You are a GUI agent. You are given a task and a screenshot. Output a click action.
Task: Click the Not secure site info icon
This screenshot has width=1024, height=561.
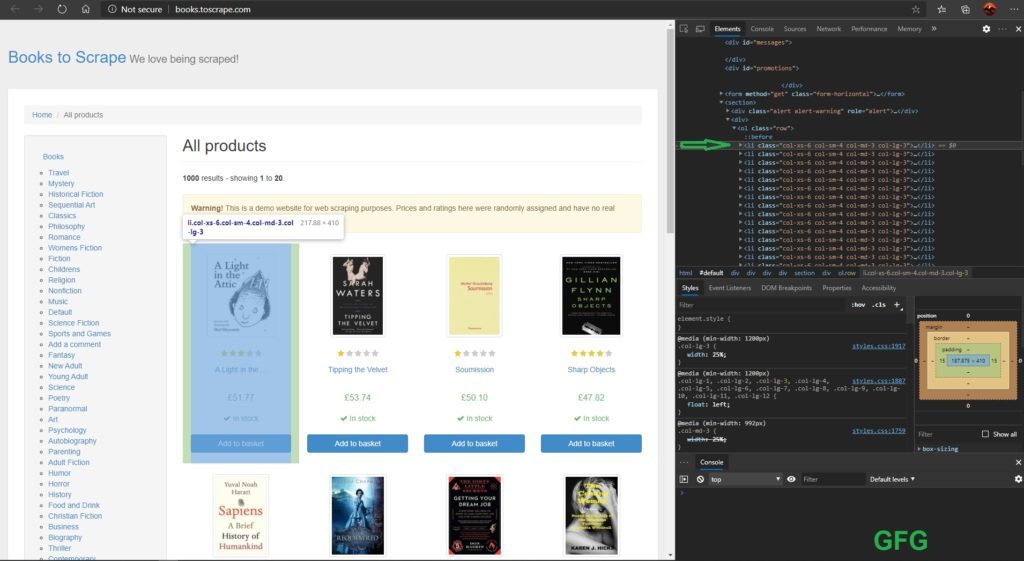tap(112, 9)
